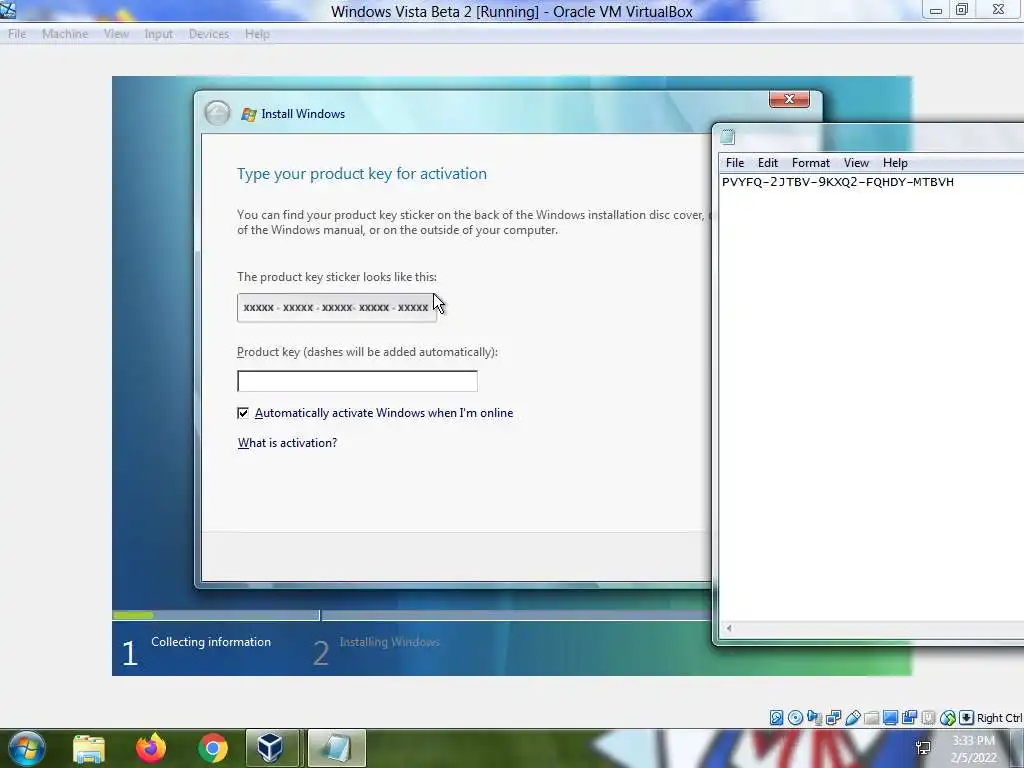
Task: Click inside the Product key input field
Action: [357, 381]
